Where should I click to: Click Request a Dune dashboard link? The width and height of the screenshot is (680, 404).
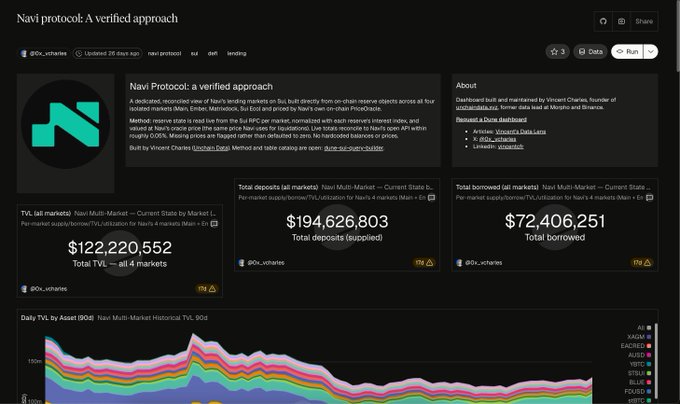491,119
